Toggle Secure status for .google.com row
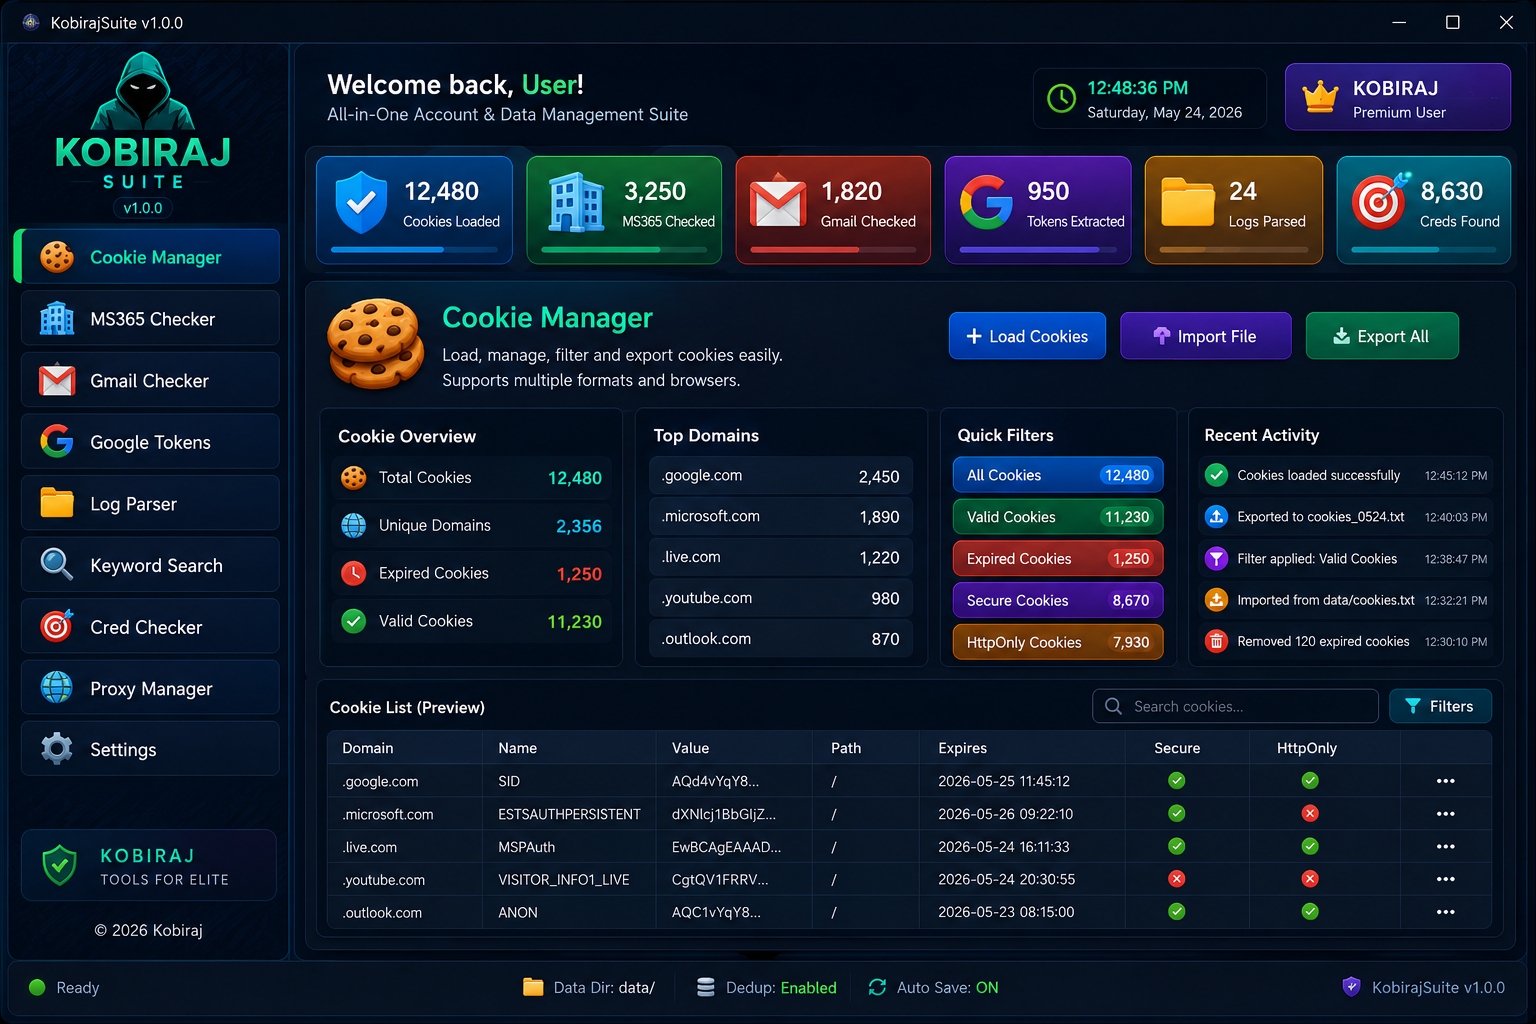Image resolution: width=1536 pixels, height=1024 pixels. coord(1177,781)
